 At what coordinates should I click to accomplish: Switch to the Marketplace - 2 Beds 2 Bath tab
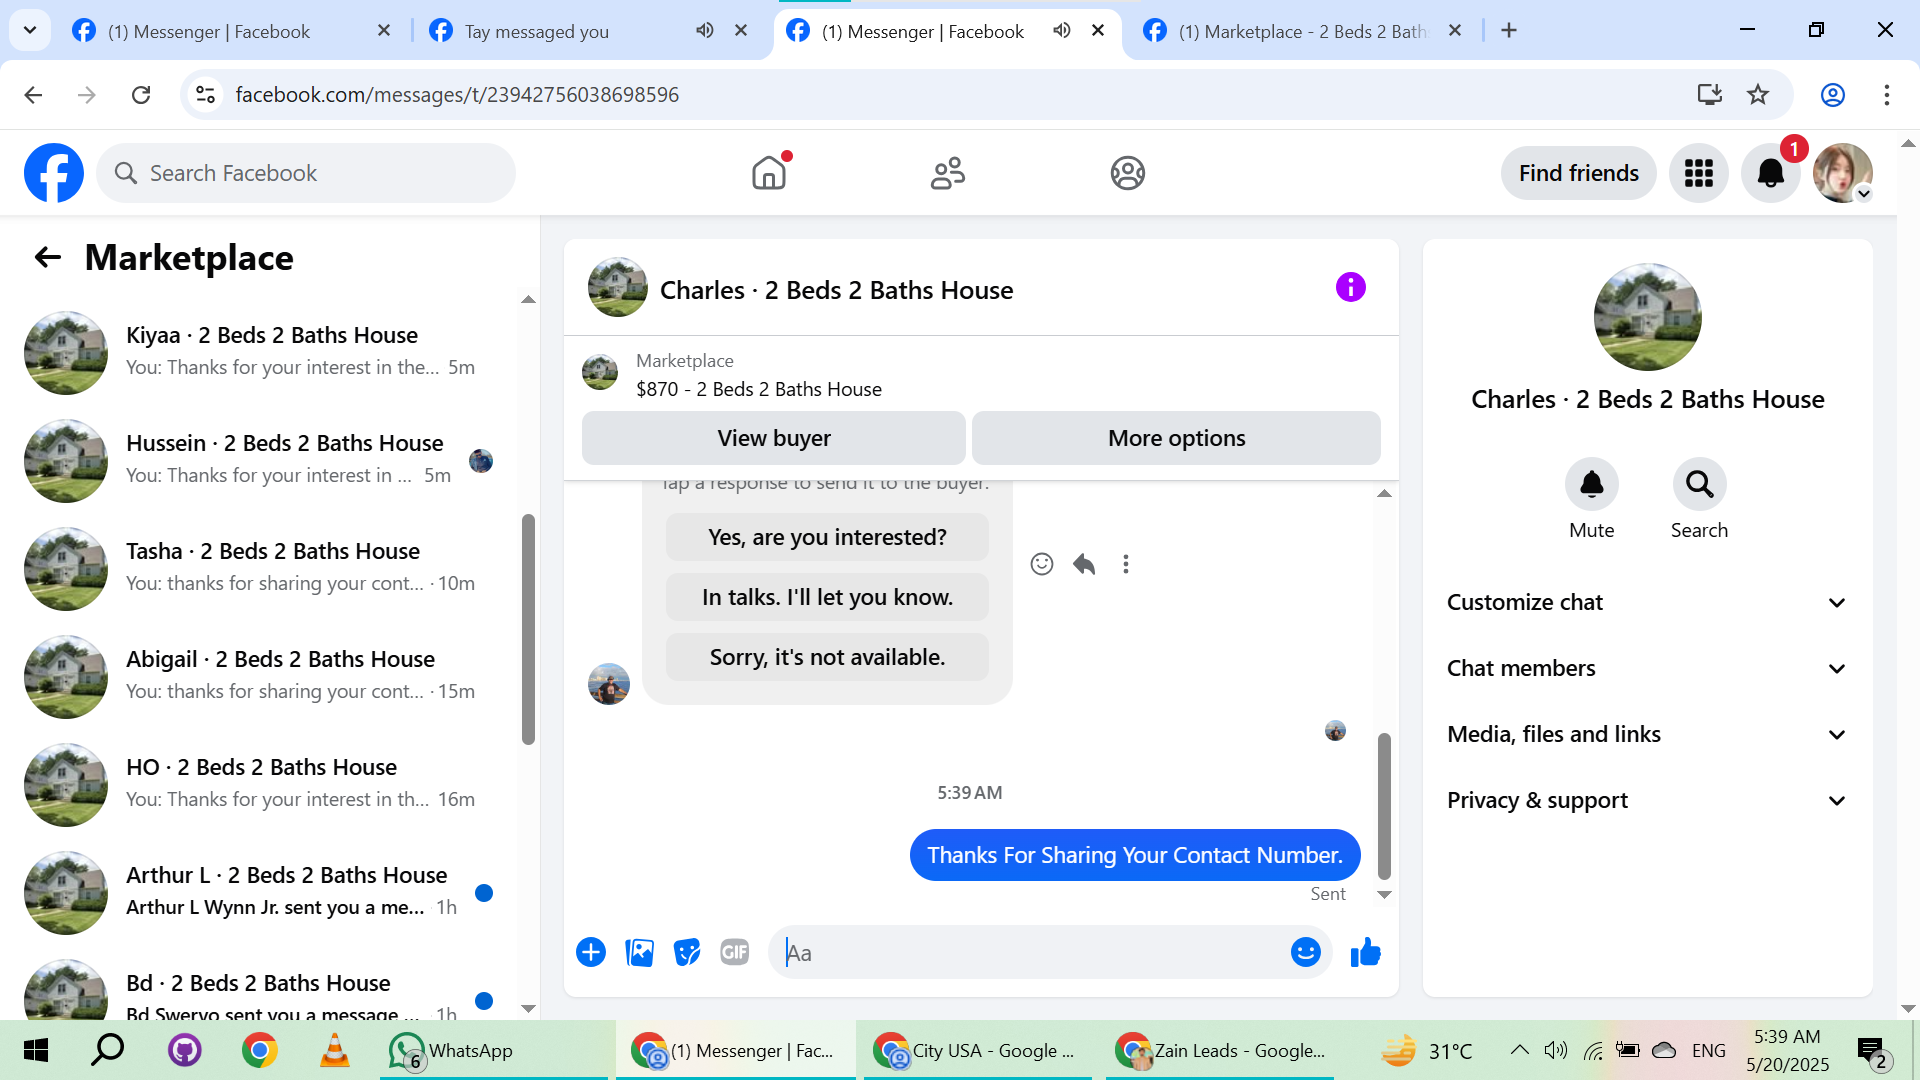(x=1302, y=31)
